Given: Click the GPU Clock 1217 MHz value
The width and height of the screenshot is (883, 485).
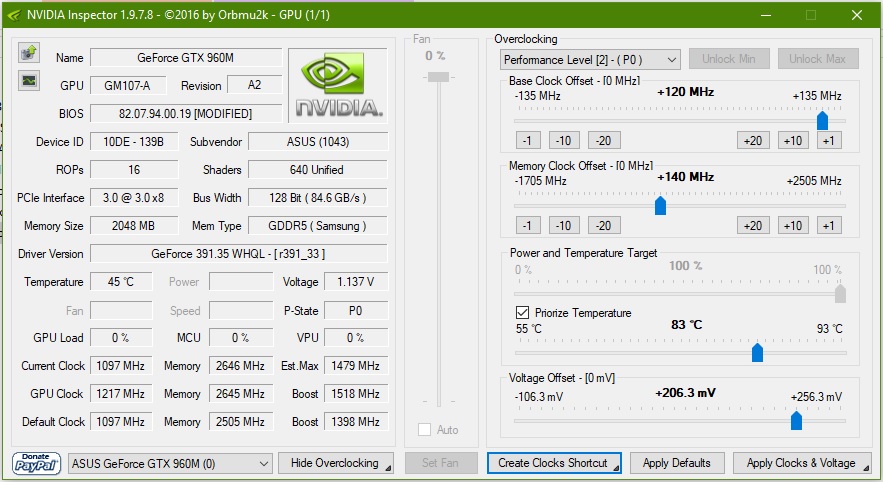Looking at the screenshot, I should 121,394.
